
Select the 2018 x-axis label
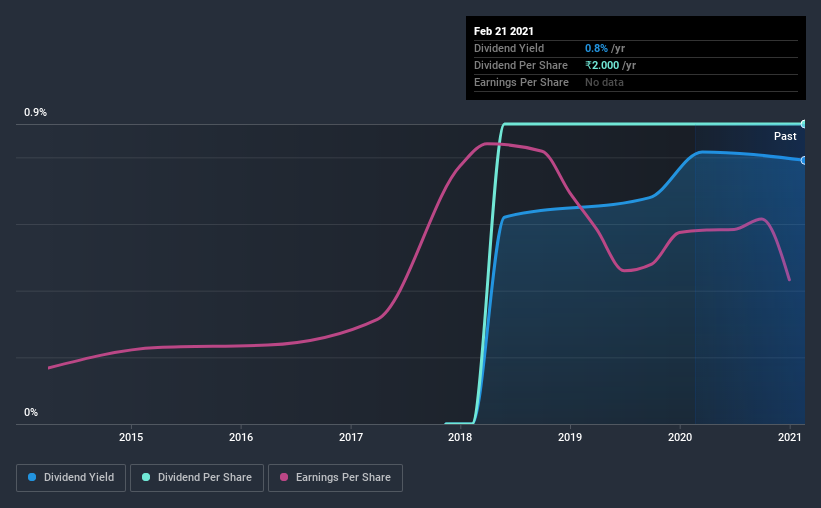[x=460, y=437]
